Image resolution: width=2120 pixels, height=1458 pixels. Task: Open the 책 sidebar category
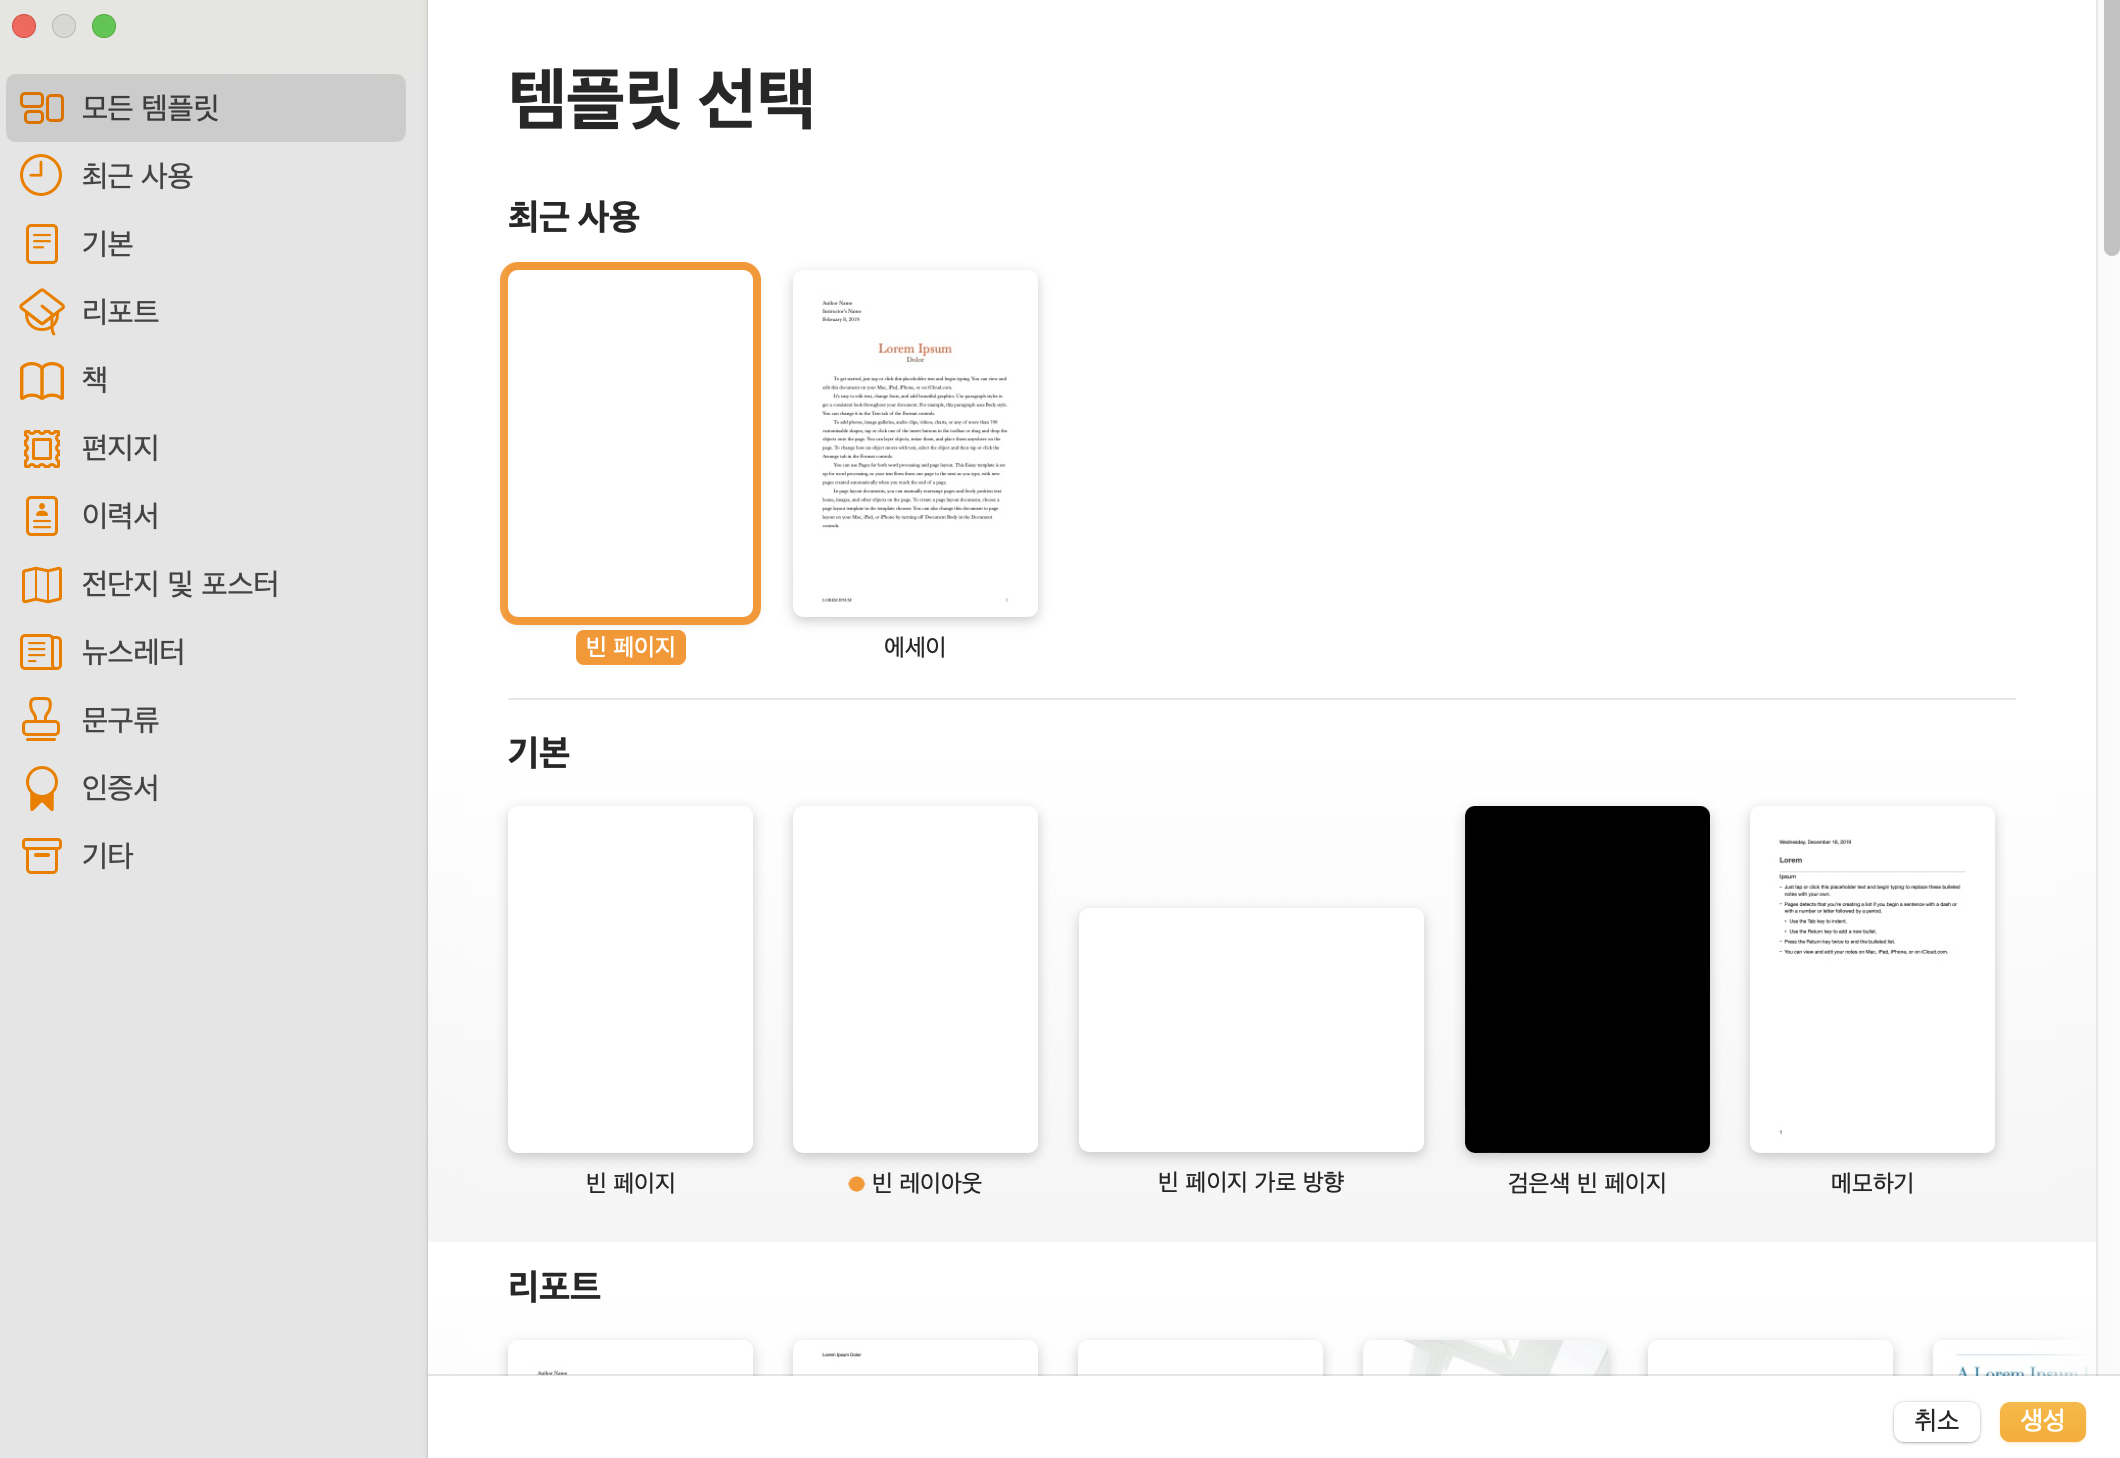[x=206, y=379]
